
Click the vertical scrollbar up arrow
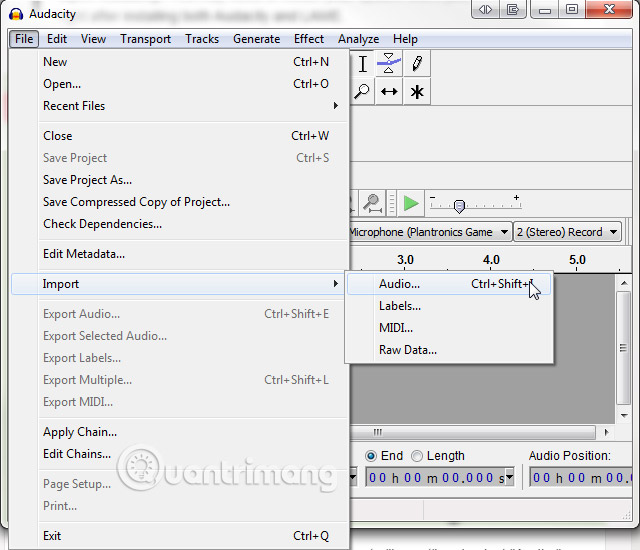click(624, 283)
